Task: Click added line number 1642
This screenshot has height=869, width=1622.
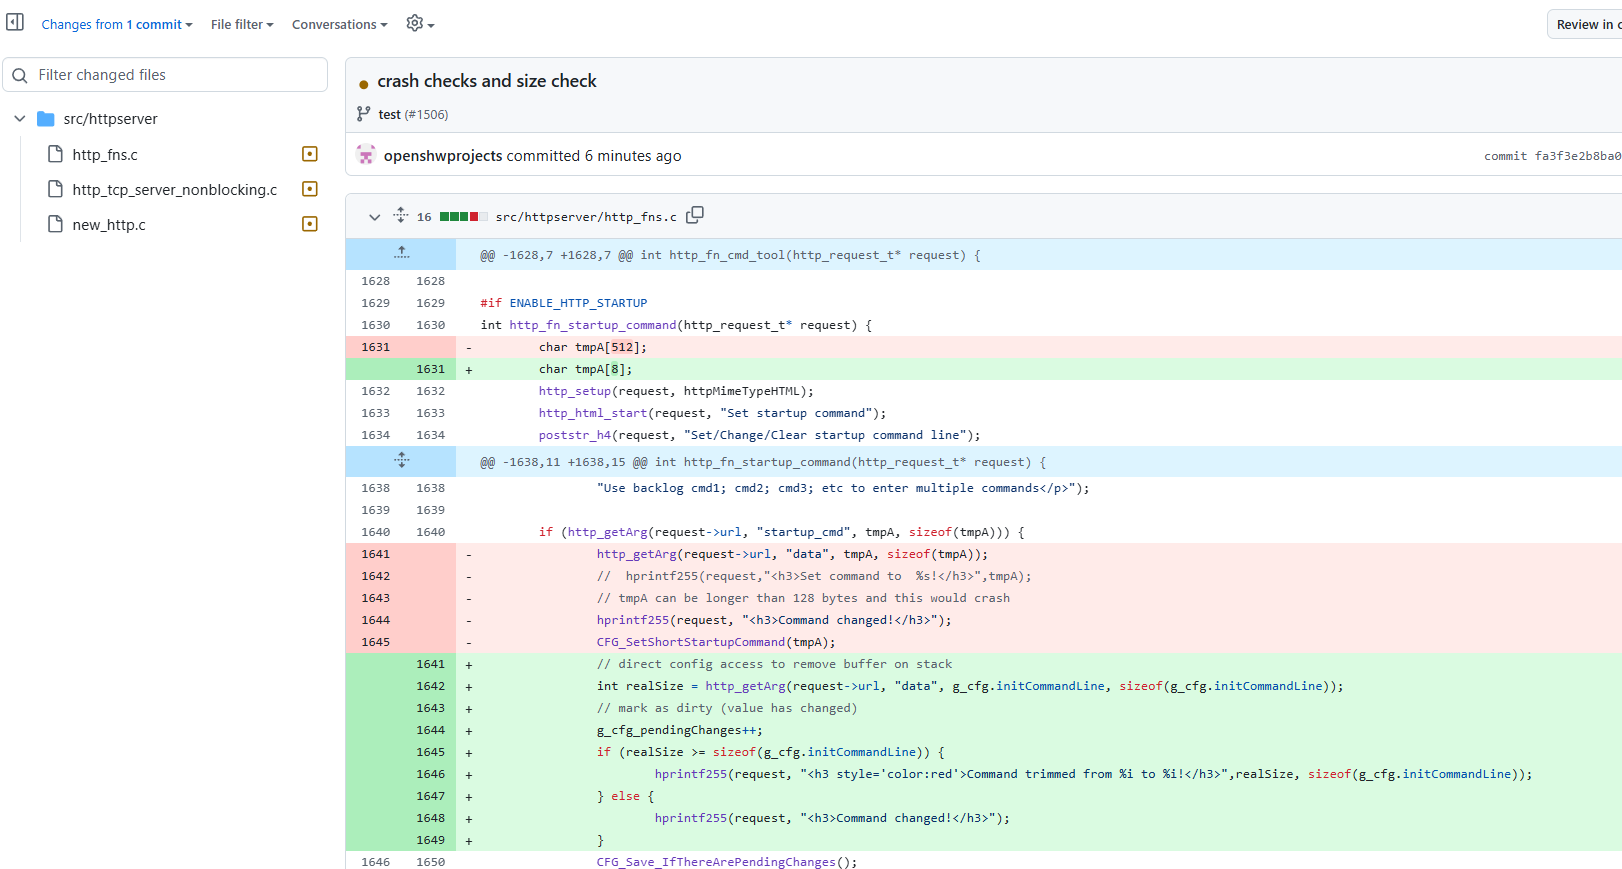Action: 431,686
